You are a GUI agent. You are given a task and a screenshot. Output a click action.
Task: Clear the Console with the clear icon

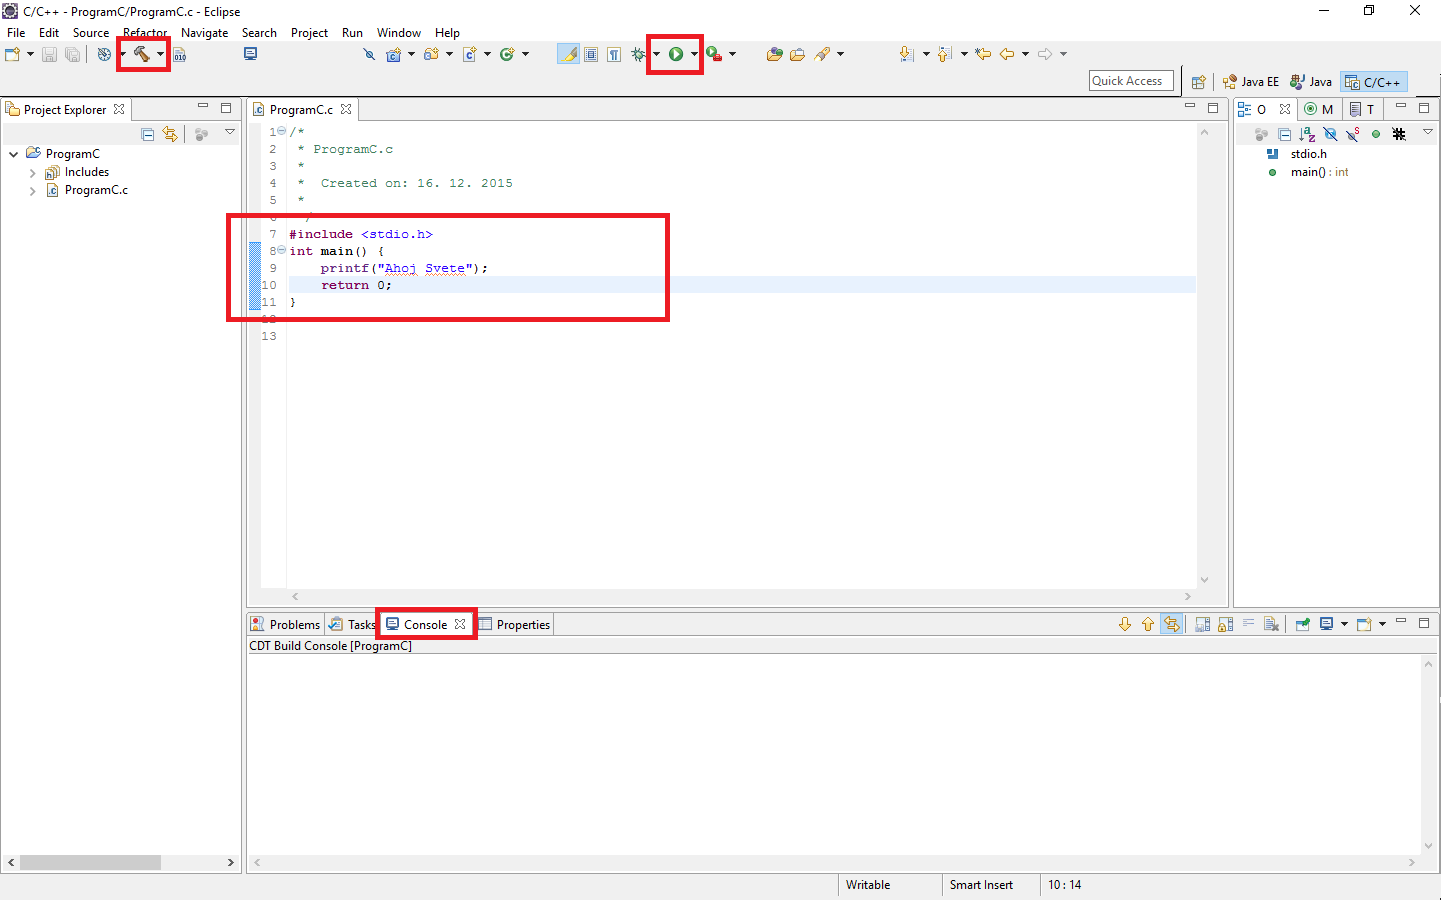click(x=1272, y=623)
